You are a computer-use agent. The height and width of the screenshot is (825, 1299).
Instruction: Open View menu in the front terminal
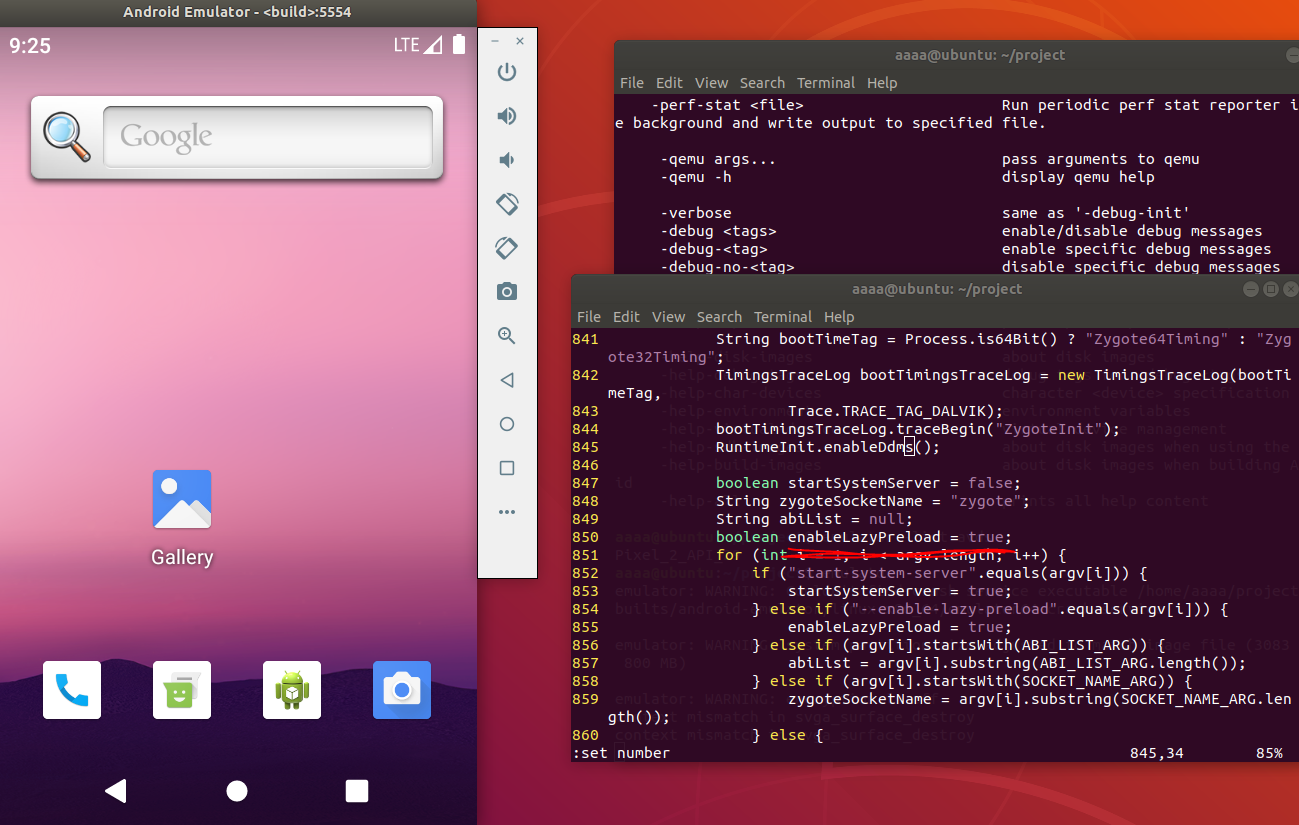coord(669,317)
